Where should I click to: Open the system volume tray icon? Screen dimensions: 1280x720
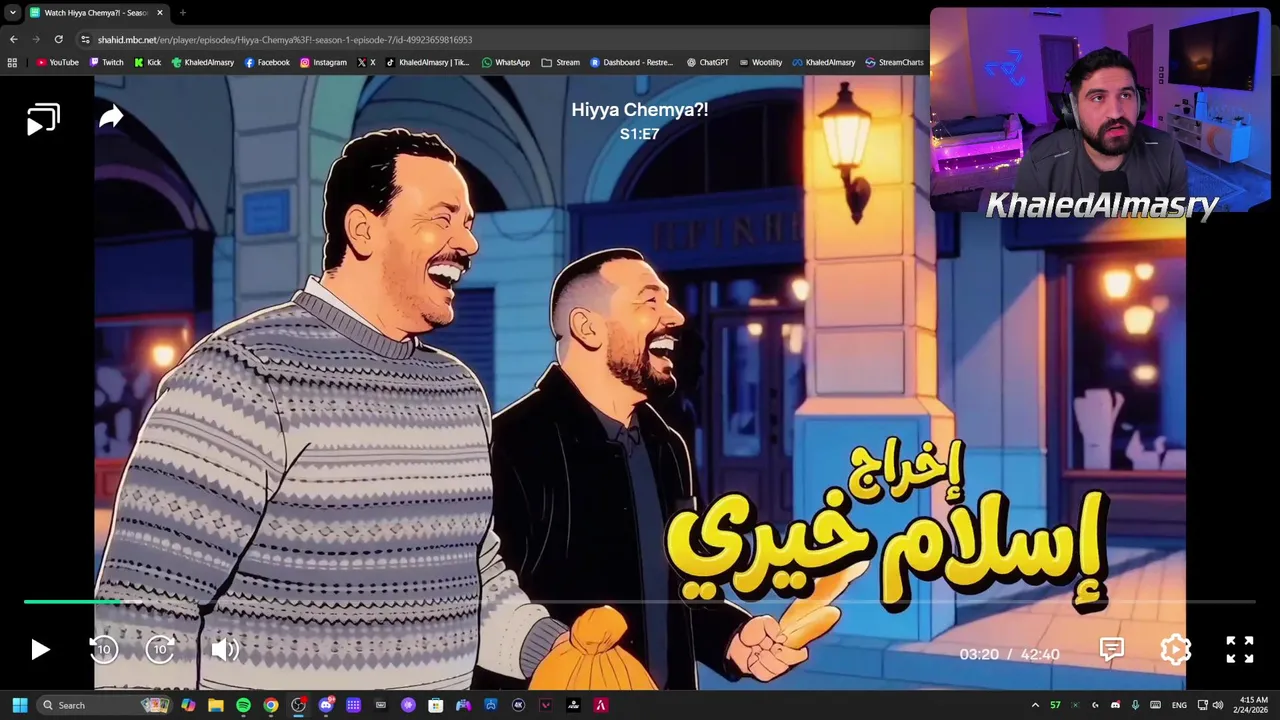tap(1218, 705)
